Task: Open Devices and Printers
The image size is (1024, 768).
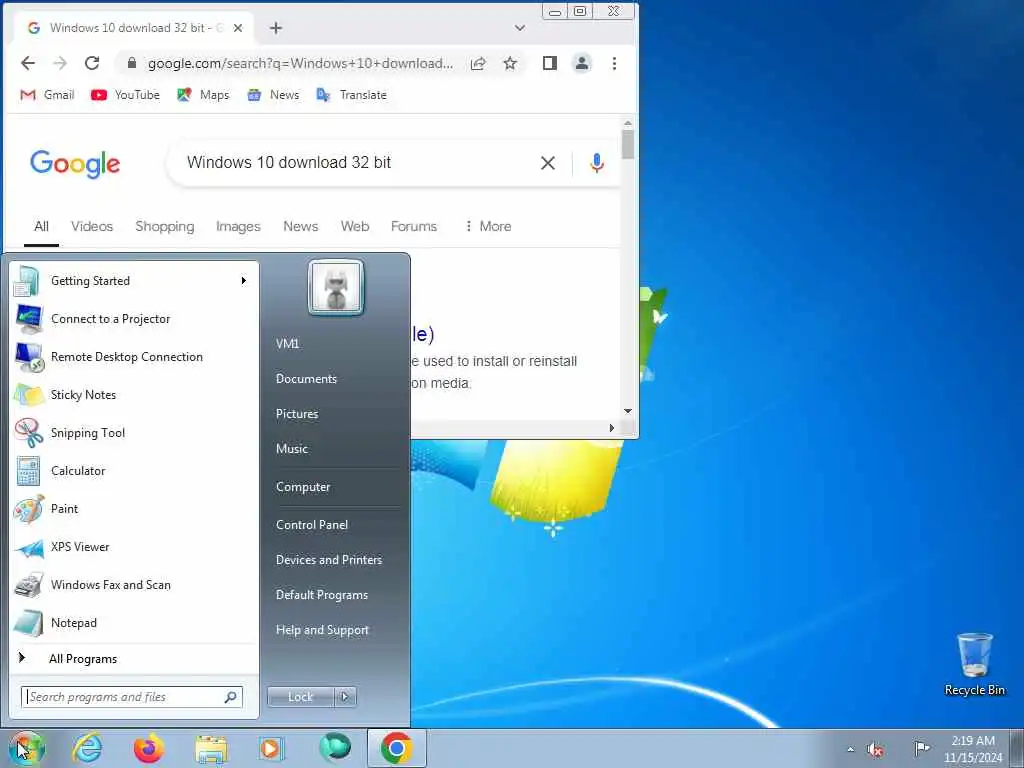Action: click(x=329, y=560)
